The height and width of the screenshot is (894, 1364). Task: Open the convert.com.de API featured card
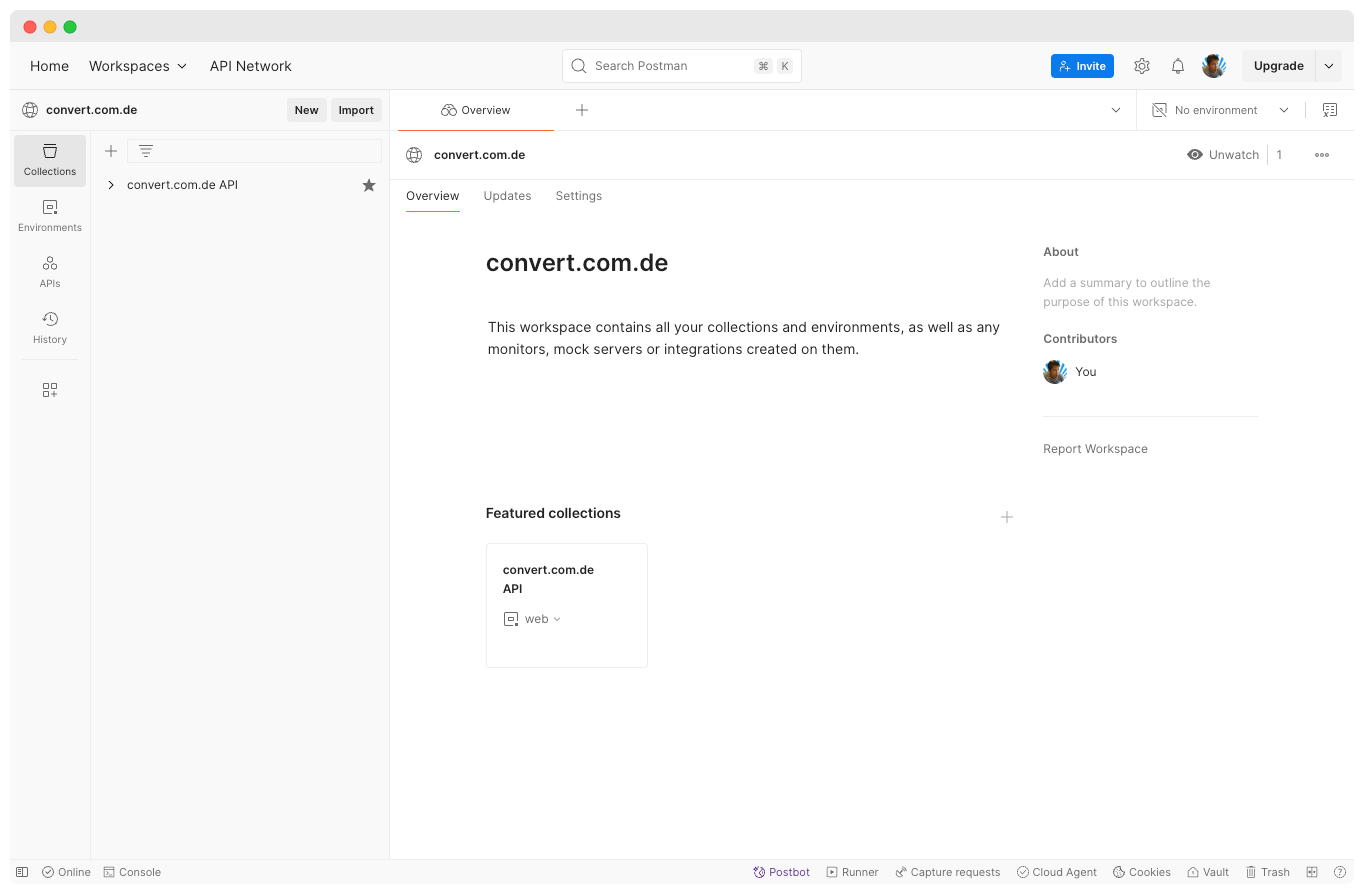[x=567, y=605]
